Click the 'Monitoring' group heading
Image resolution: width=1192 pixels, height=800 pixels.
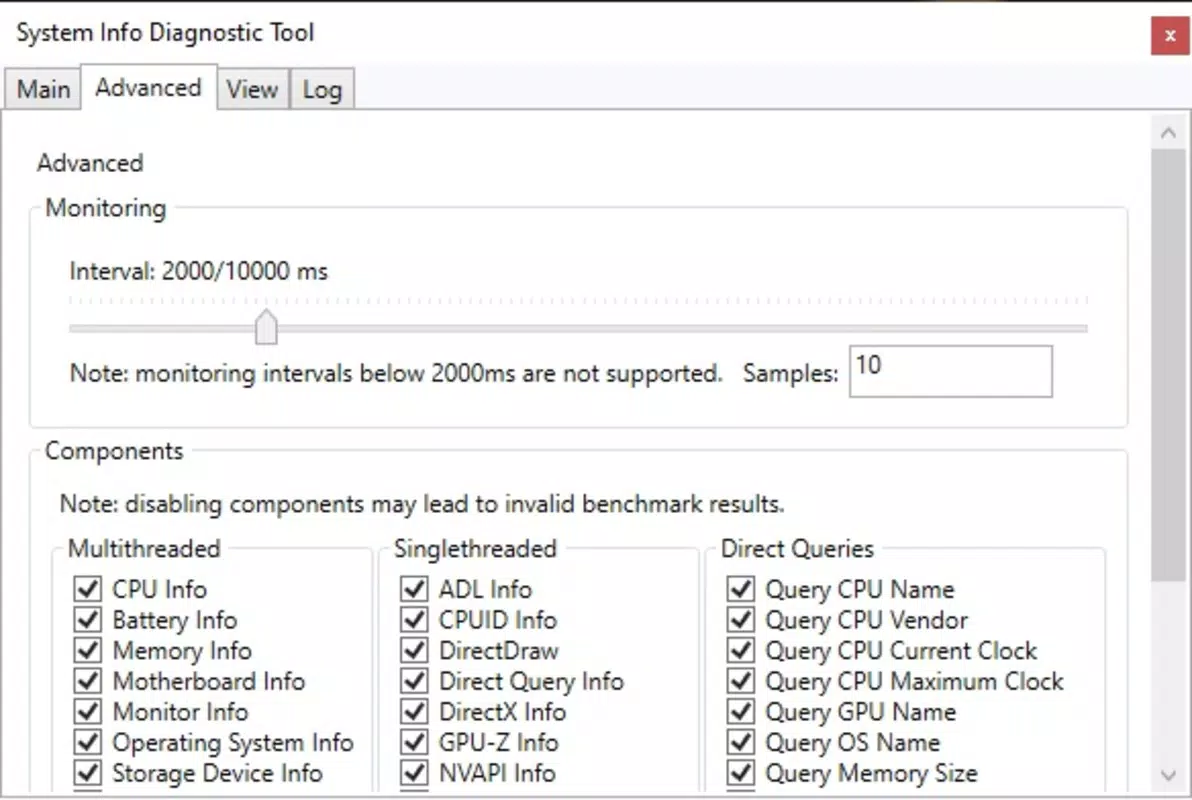106,208
